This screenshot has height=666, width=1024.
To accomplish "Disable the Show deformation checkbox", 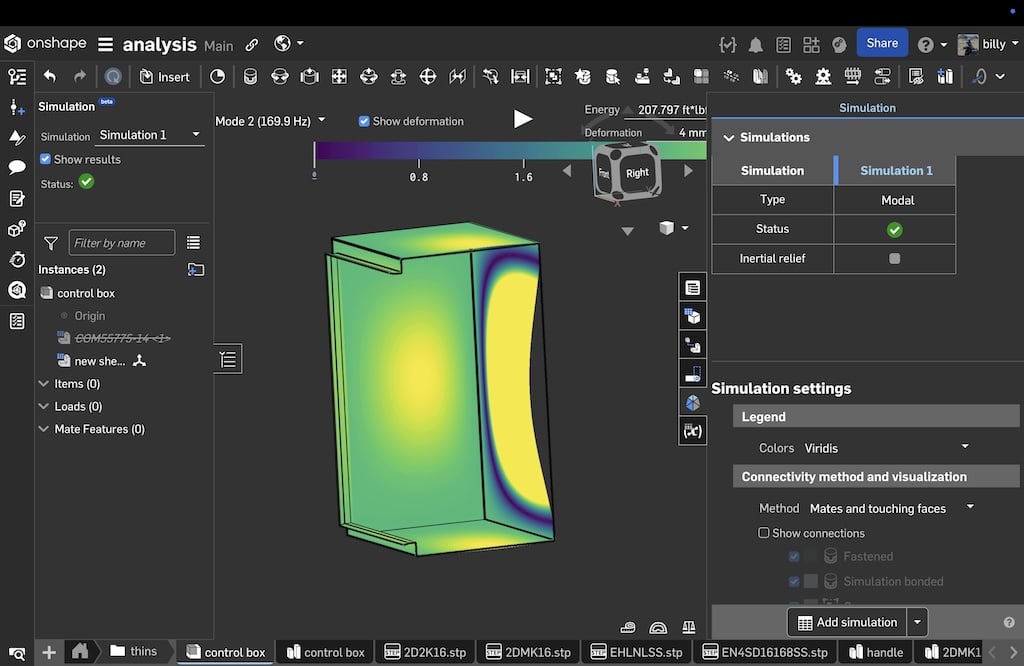I will (364, 121).
